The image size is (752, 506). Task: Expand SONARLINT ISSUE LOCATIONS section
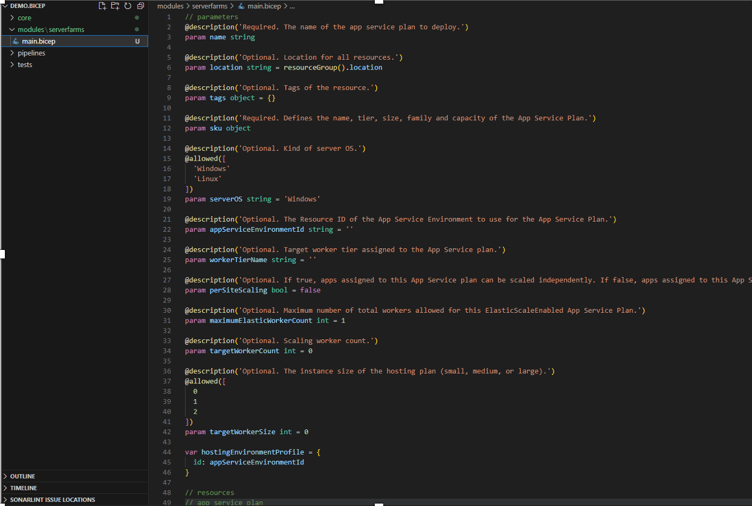pos(5,500)
